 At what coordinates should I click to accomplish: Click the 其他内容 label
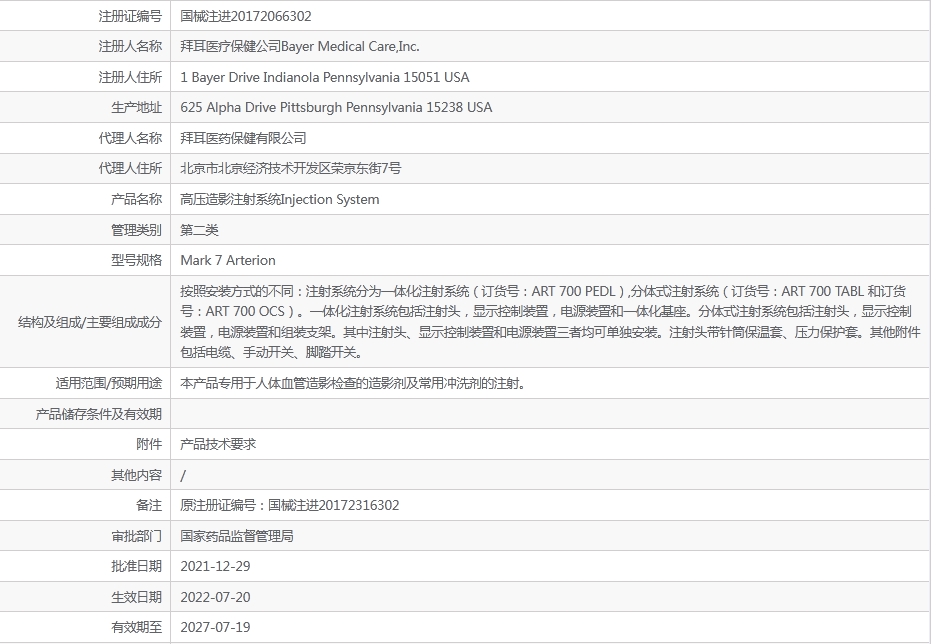[x=136, y=475]
